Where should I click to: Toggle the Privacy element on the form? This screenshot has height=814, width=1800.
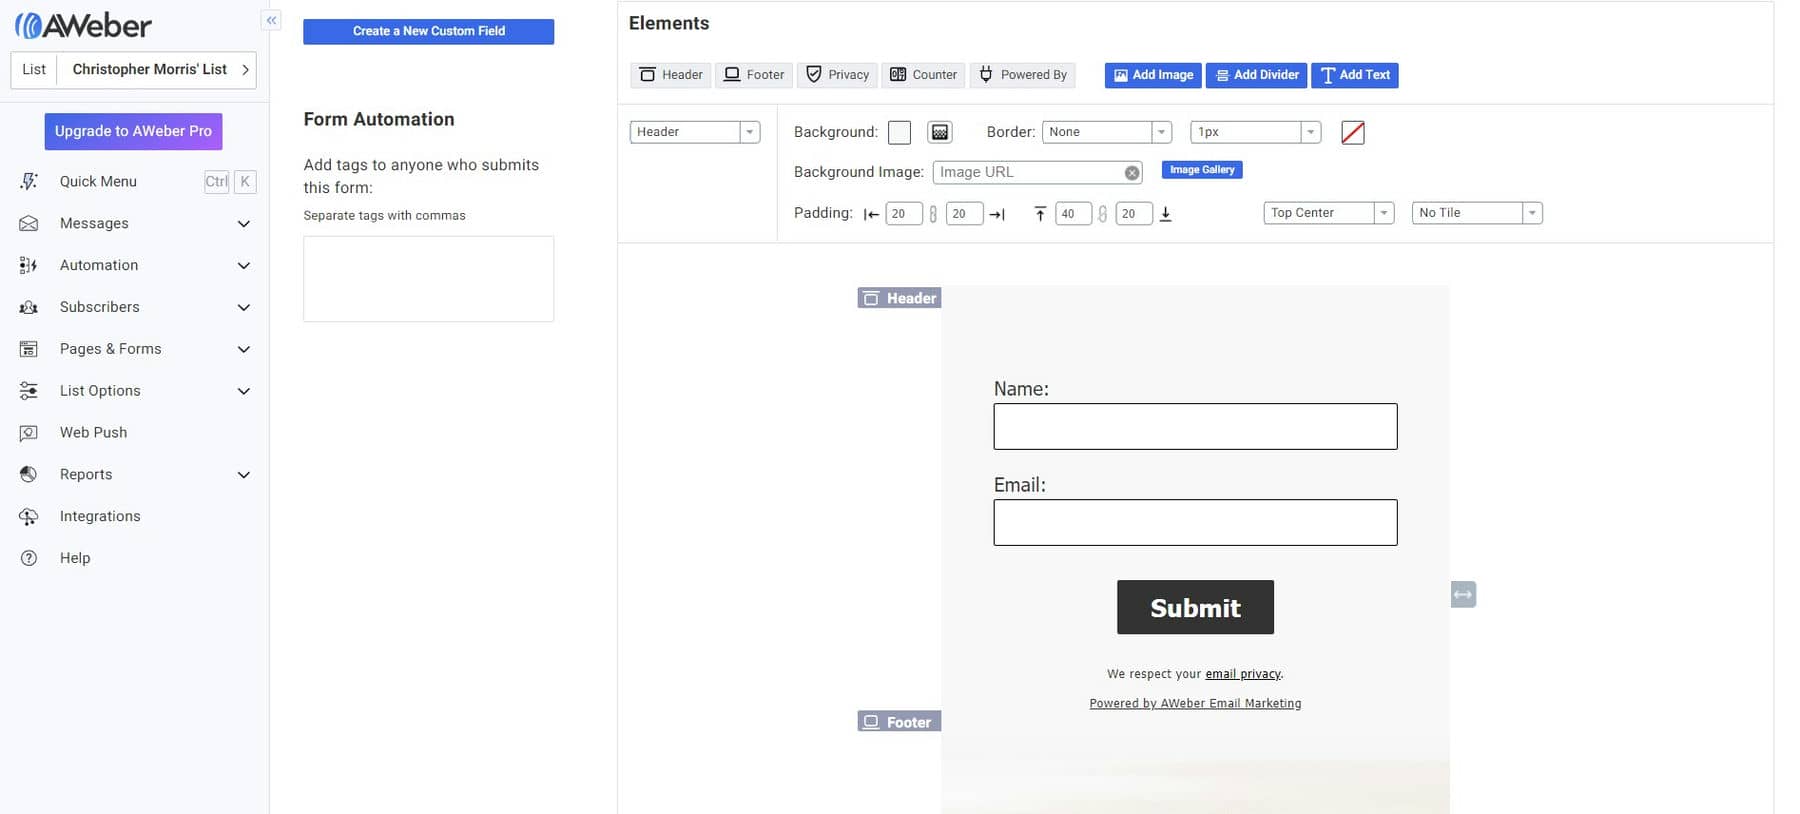tap(838, 75)
